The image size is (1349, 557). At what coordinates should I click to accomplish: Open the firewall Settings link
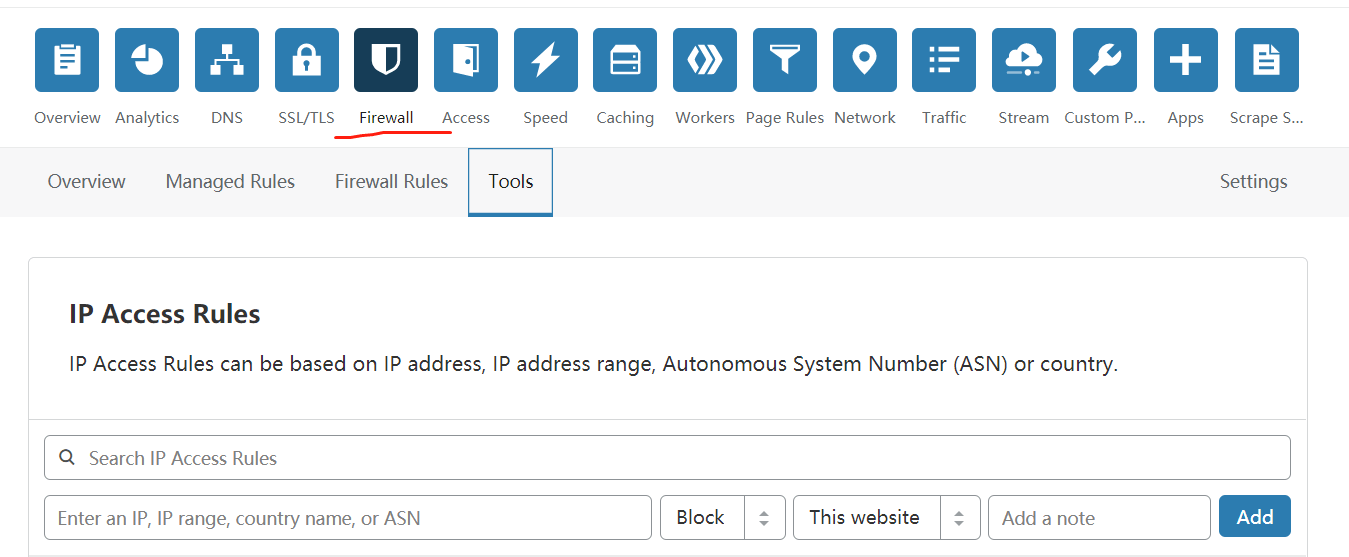coord(1253,182)
